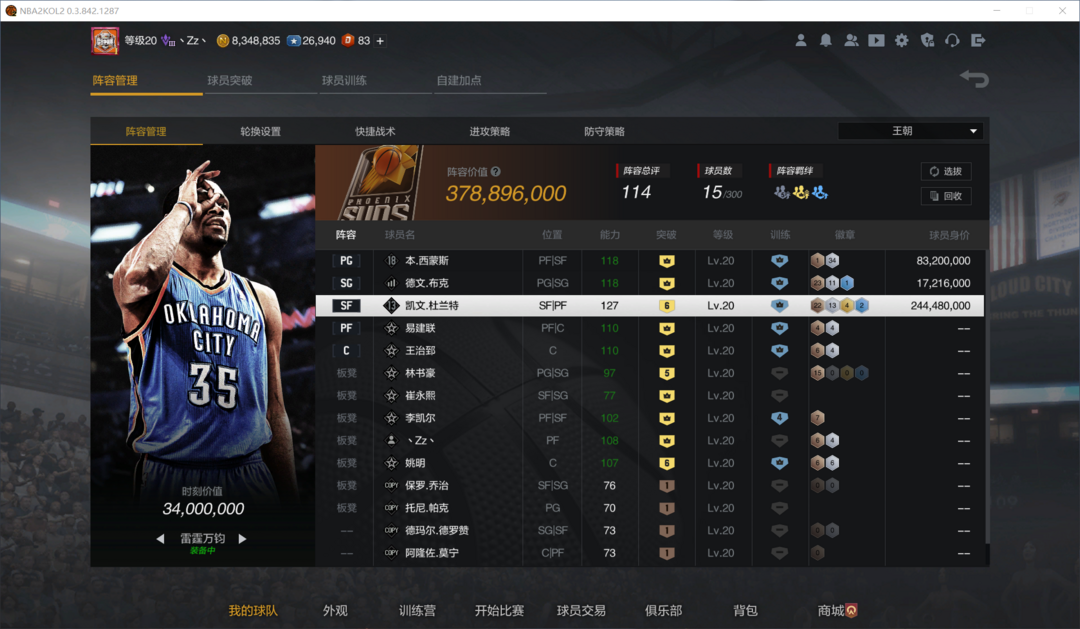Viewport: 1080px width, 629px height.
Task: Open 商城 in the bottom navigation
Action: tap(836, 610)
